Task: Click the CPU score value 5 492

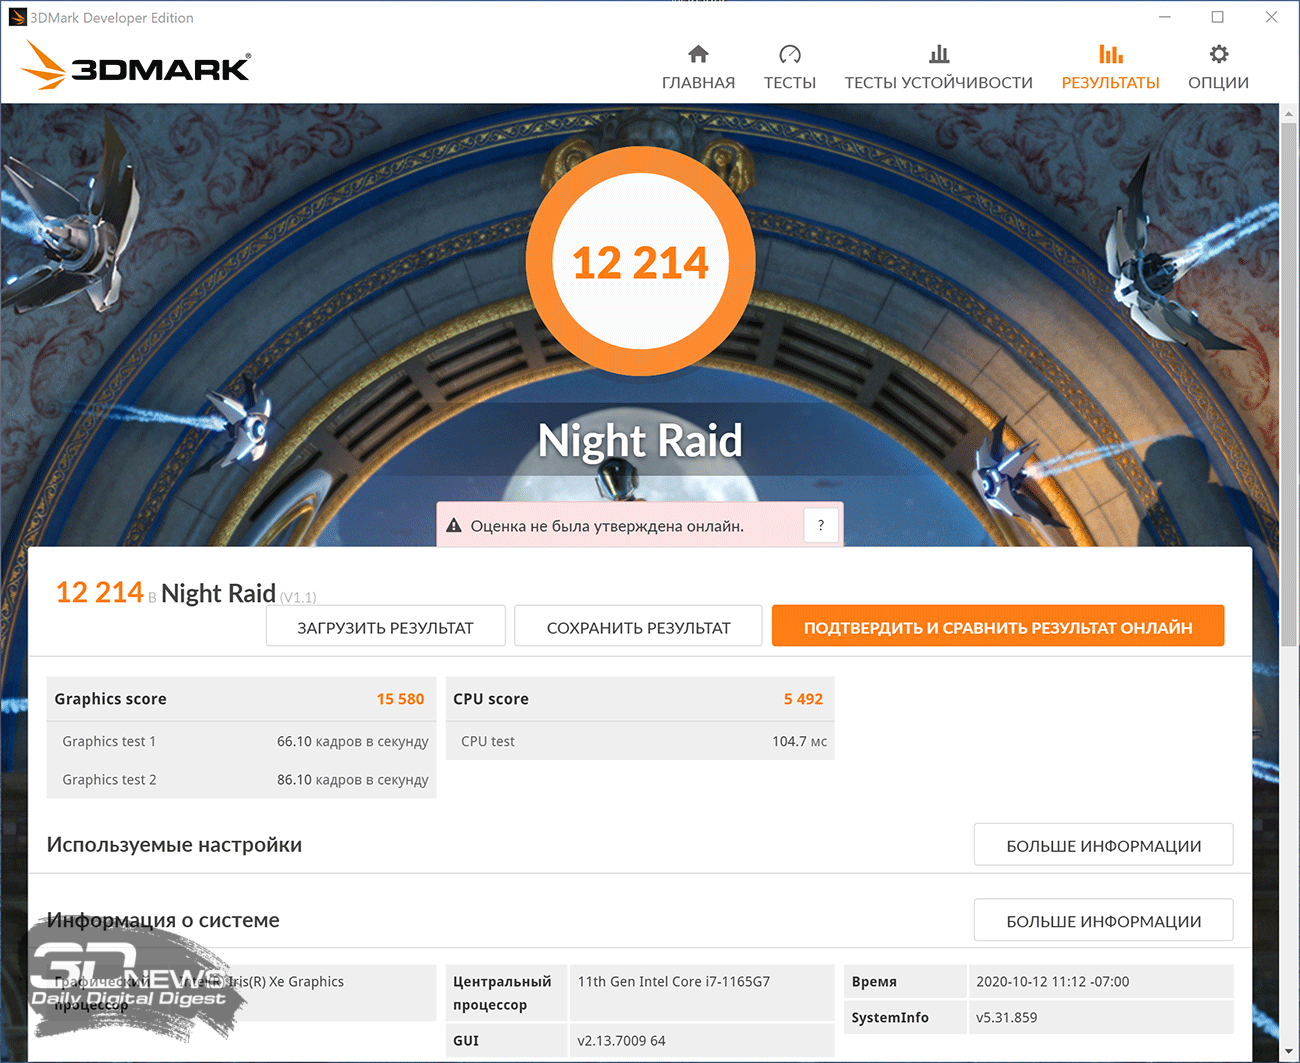Action: (x=803, y=699)
